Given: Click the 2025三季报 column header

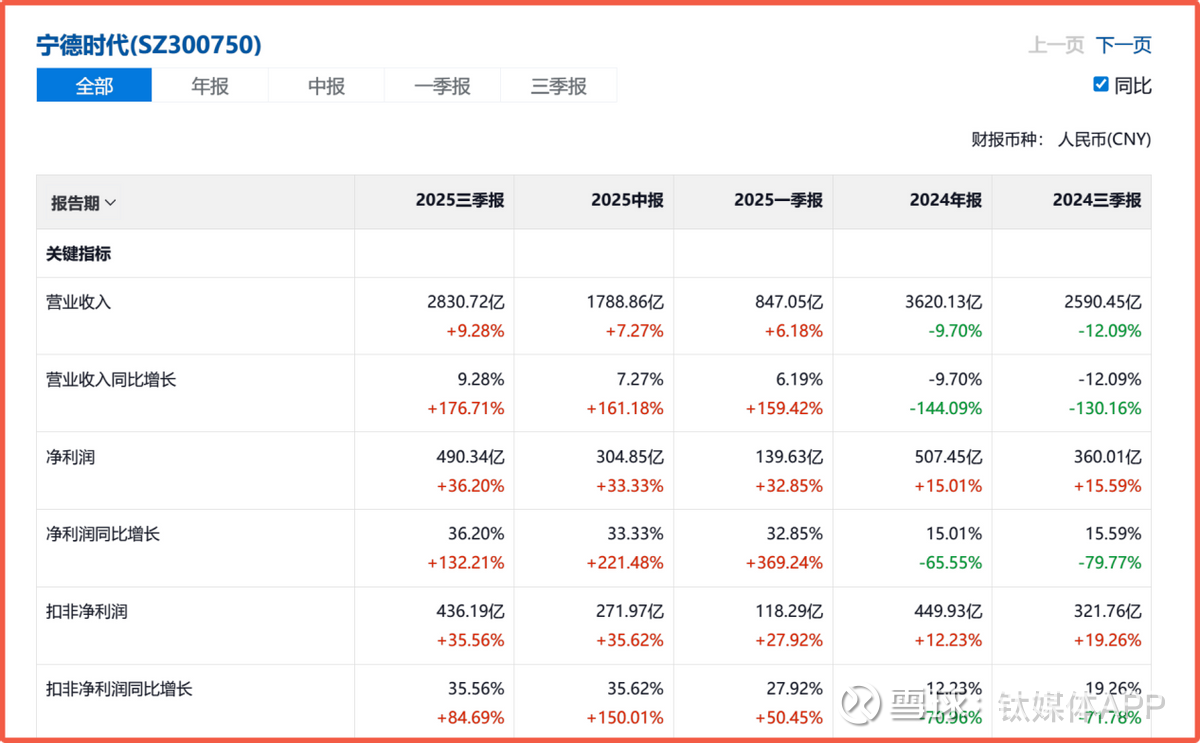Looking at the screenshot, I should pos(460,201).
